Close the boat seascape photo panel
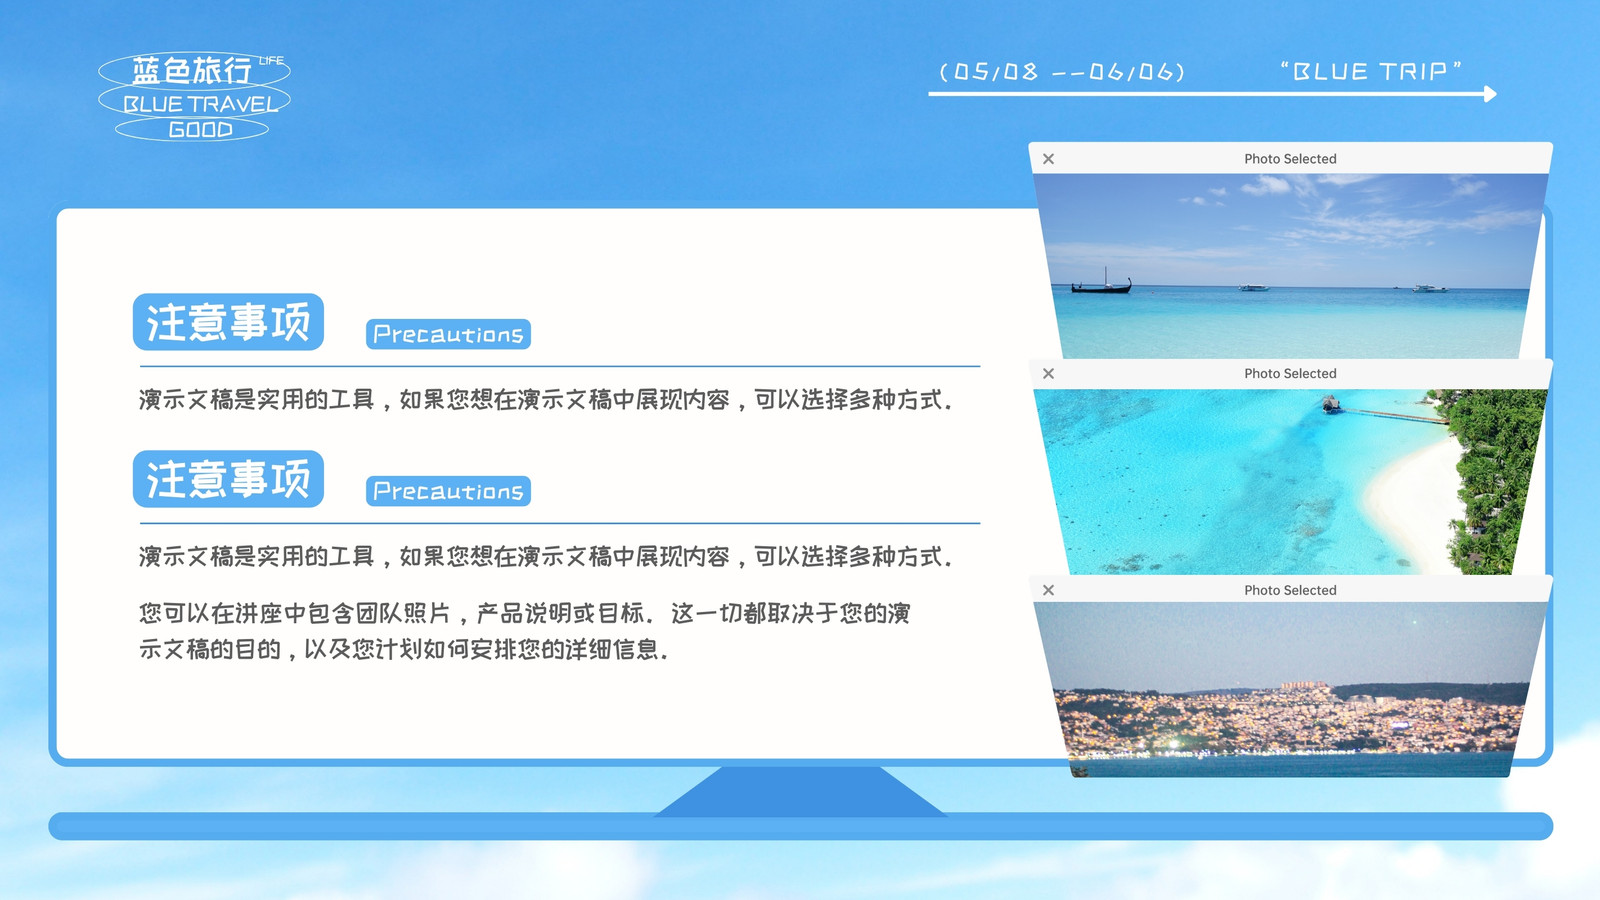Image resolution: width=1600 pixels, height=900 pixels. [x=1048, y=159]
